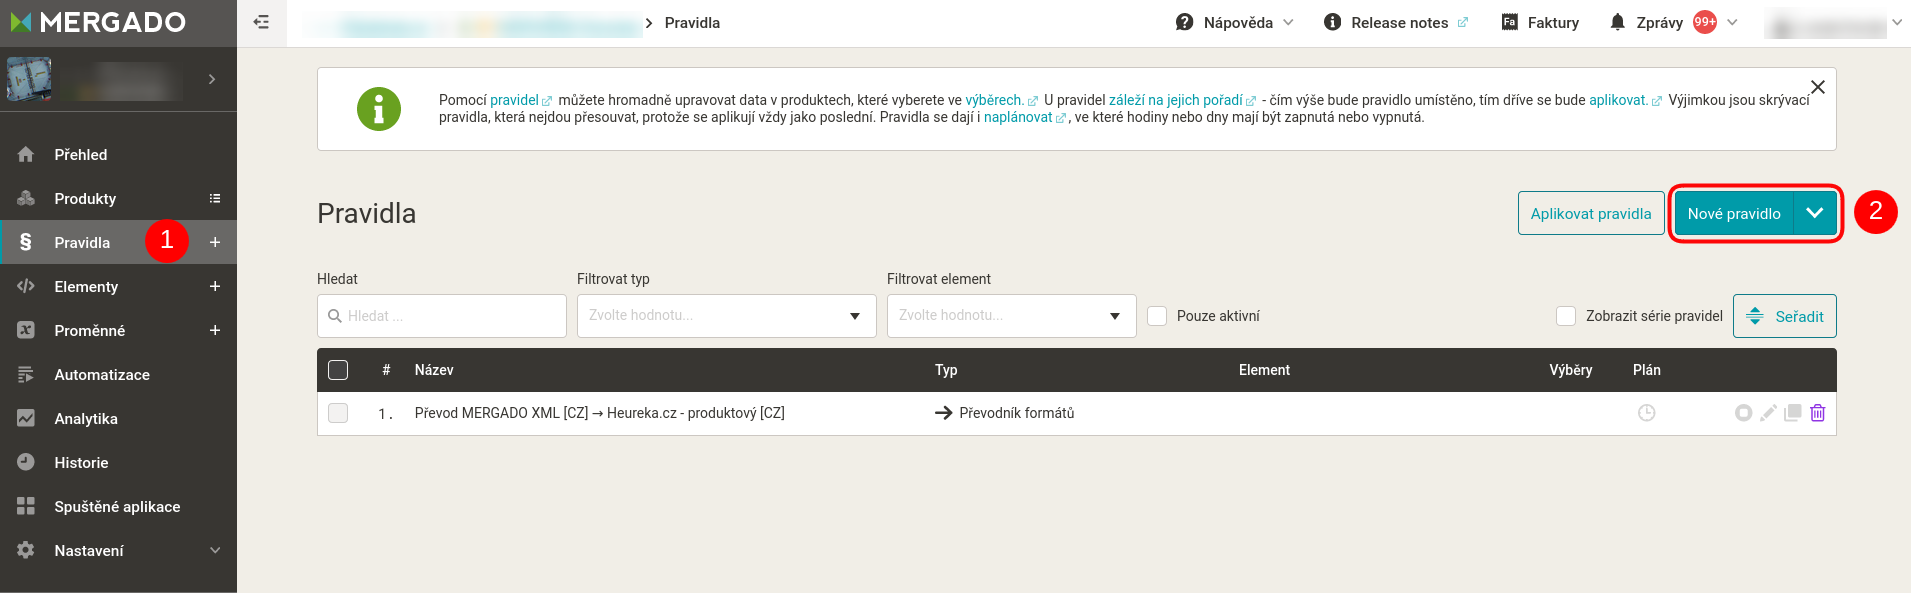The image size is (1911, 593).
Task: Toggle the Pouze aktivní checkbox
Action: (x=1157, y=316)
